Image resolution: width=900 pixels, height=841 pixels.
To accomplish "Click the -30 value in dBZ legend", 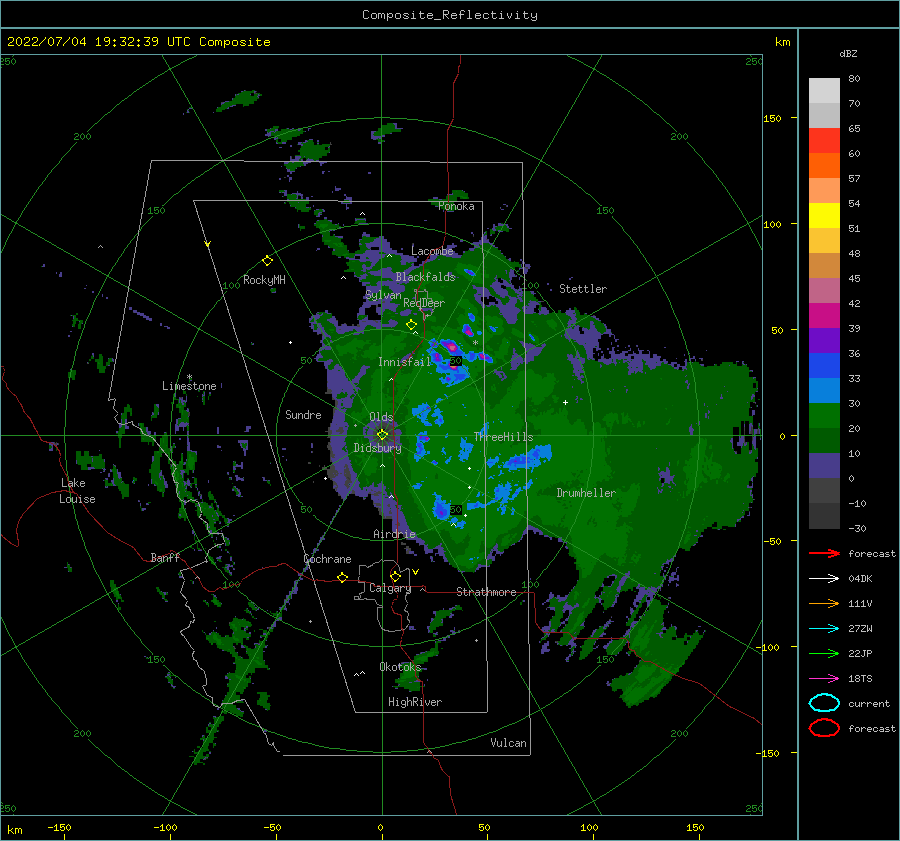I will pos(857,528).
